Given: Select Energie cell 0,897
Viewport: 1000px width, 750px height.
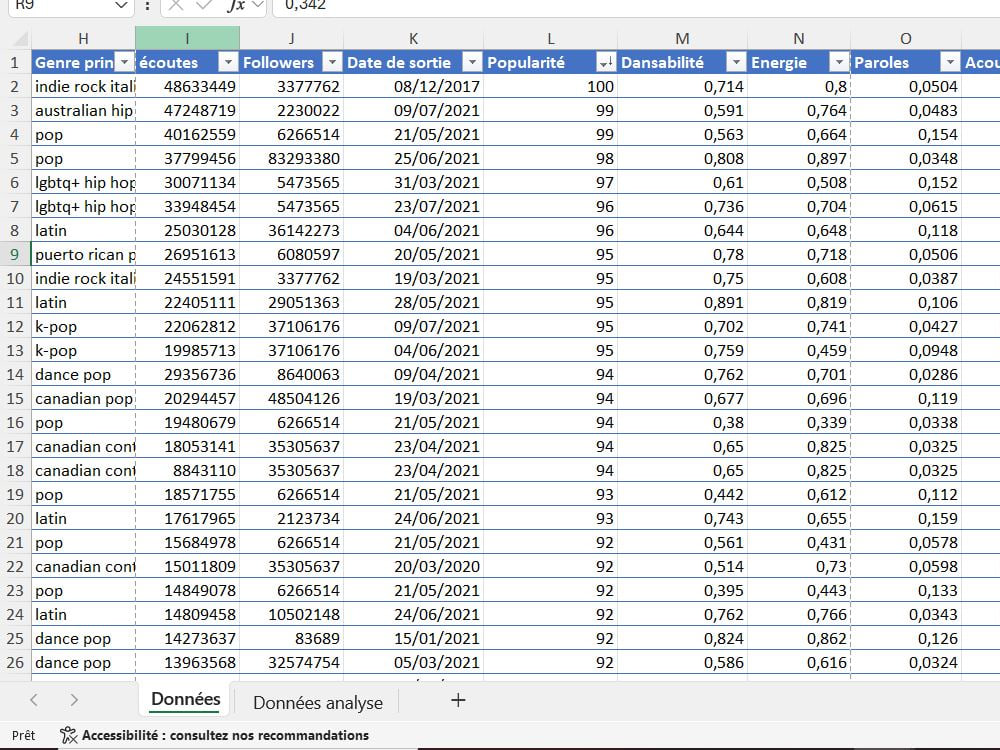Looking at the screenshot, I should pos(798,158).
